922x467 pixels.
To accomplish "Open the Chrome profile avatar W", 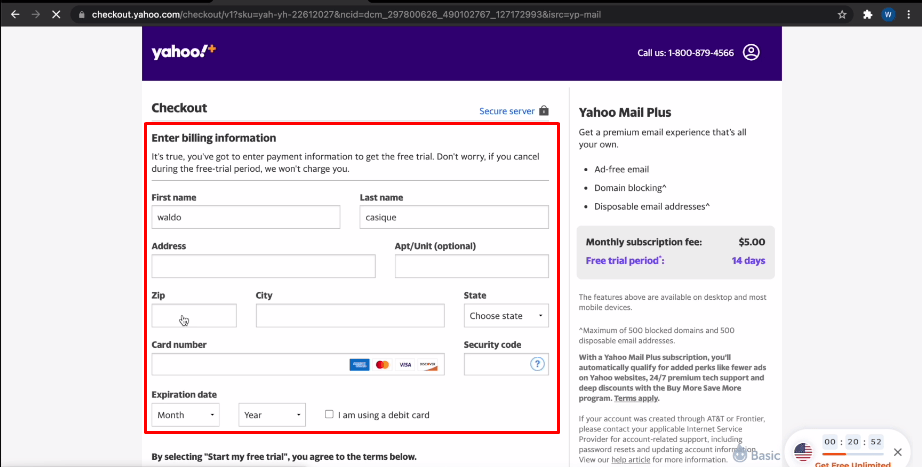I will click(x=888, y=15).
